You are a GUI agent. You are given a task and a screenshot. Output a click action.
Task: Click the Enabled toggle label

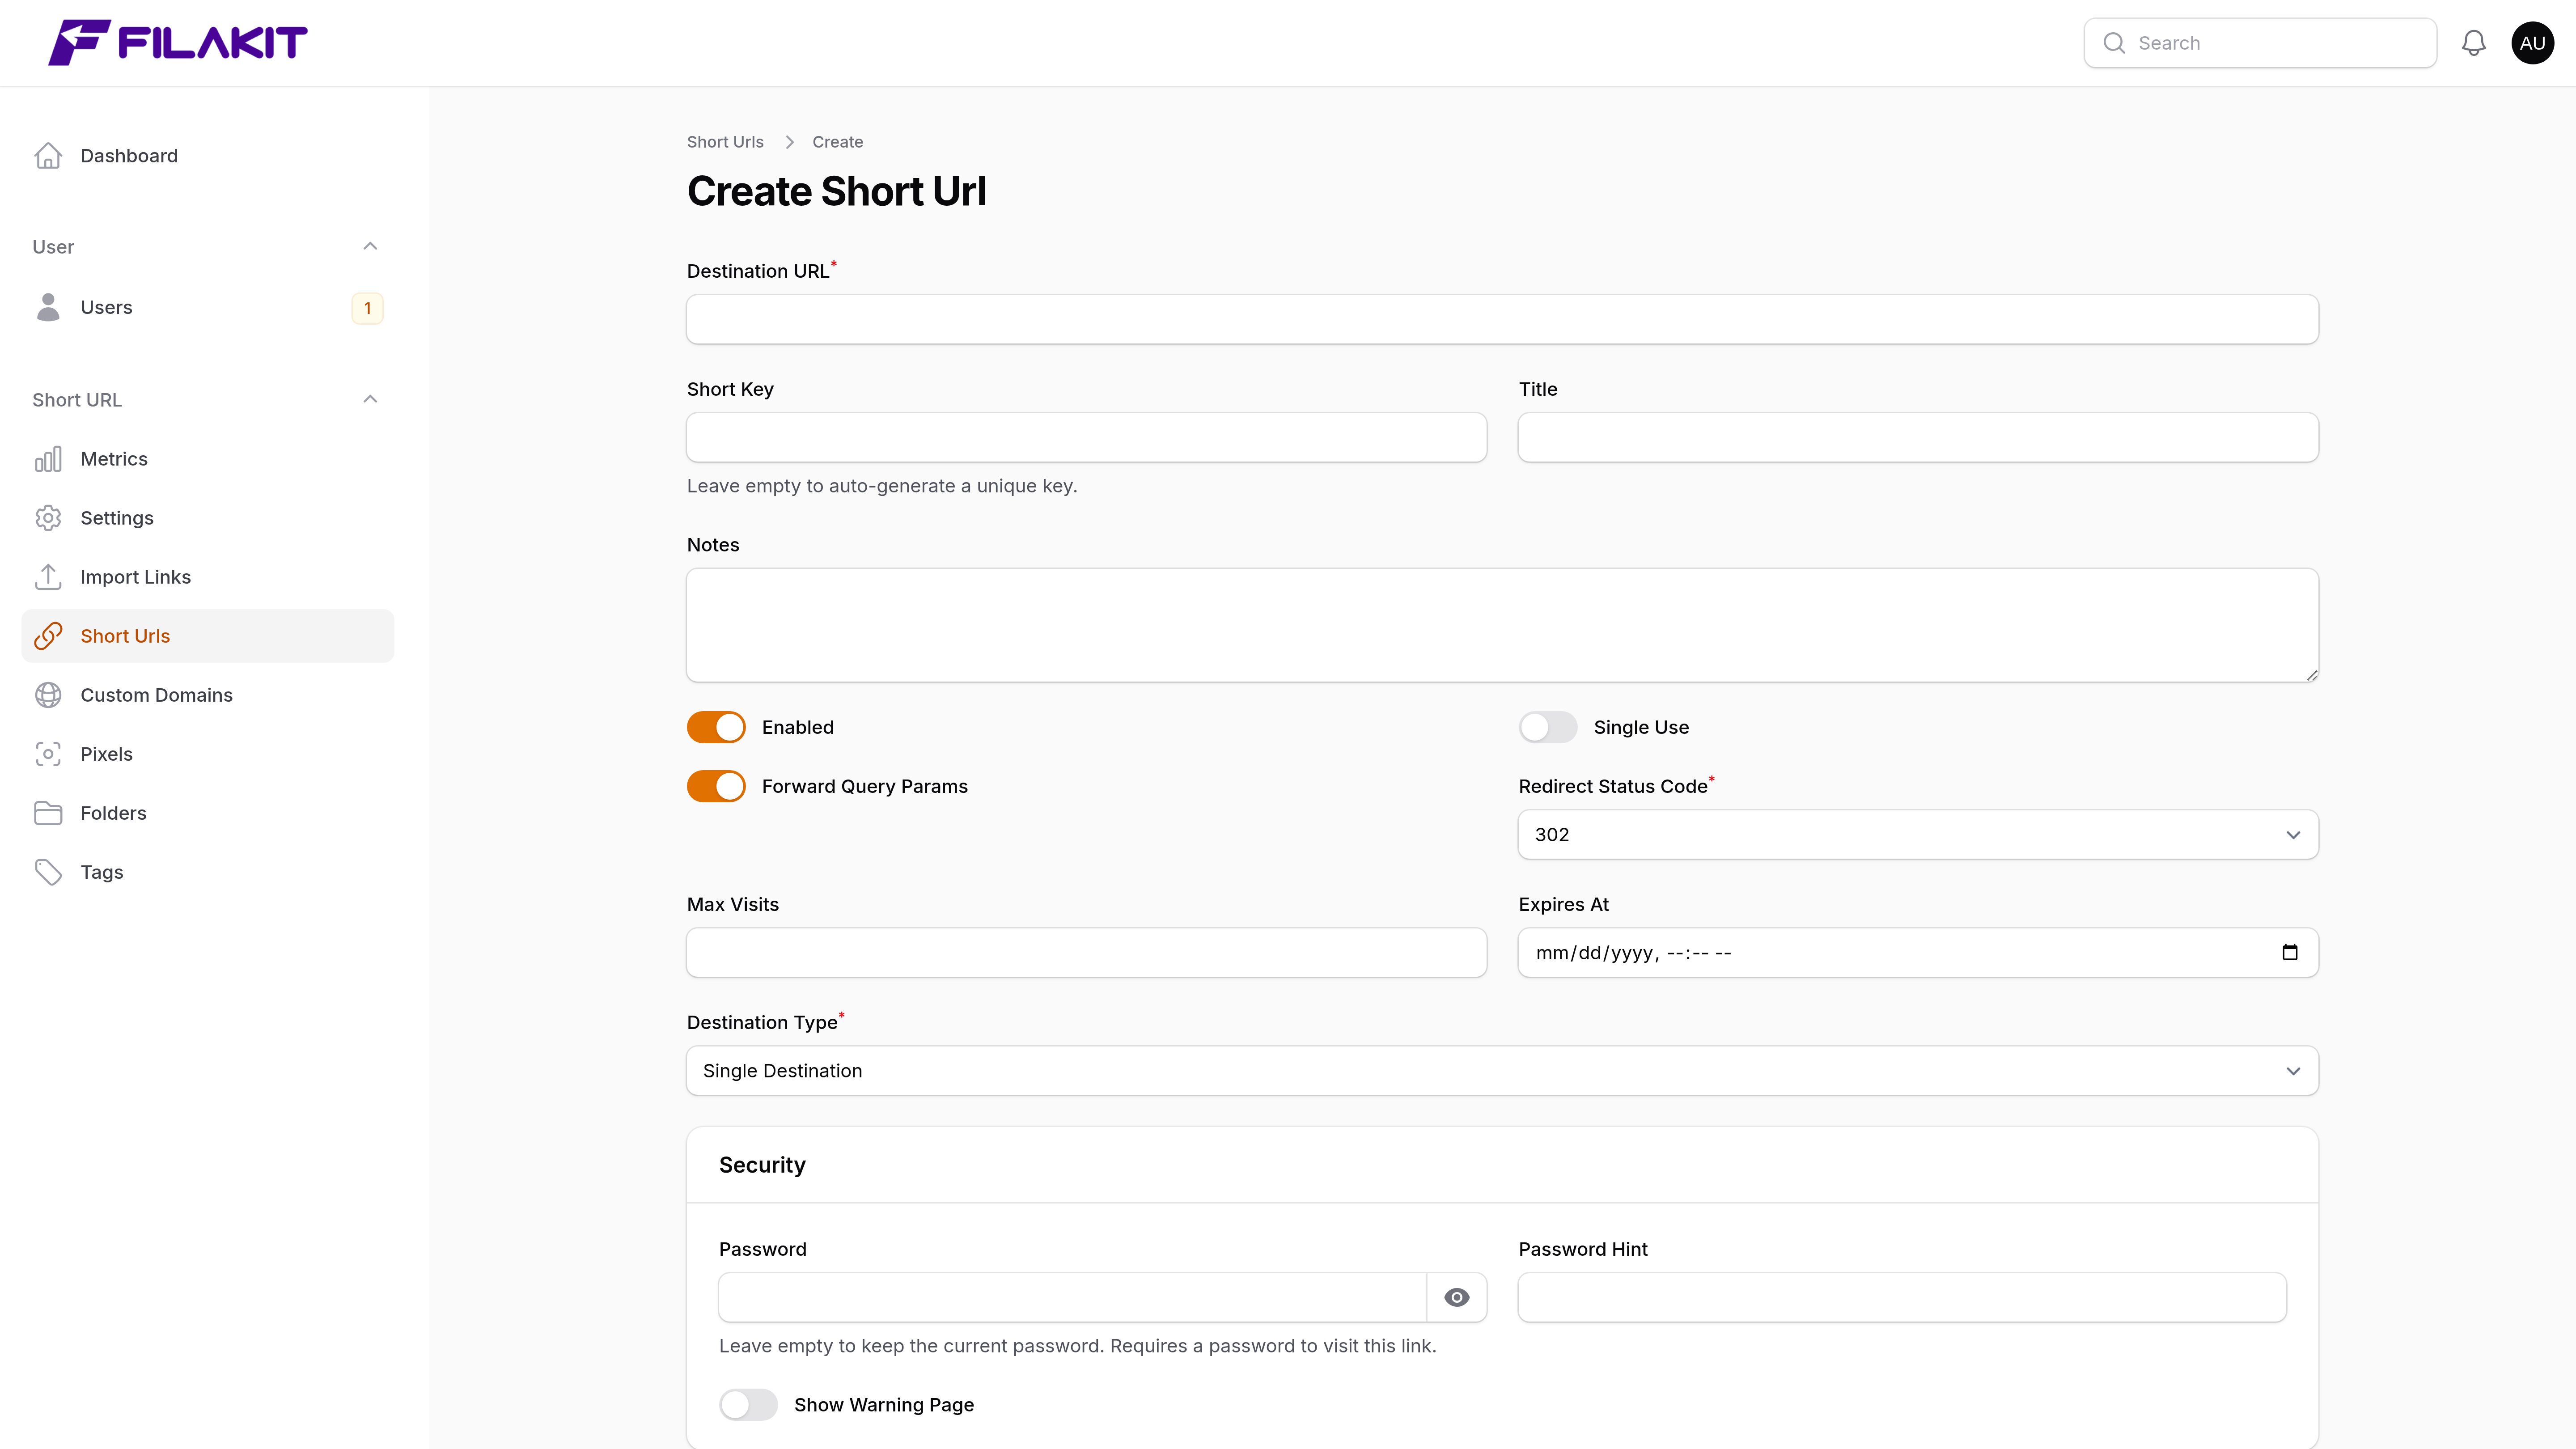tap(797, 727)
